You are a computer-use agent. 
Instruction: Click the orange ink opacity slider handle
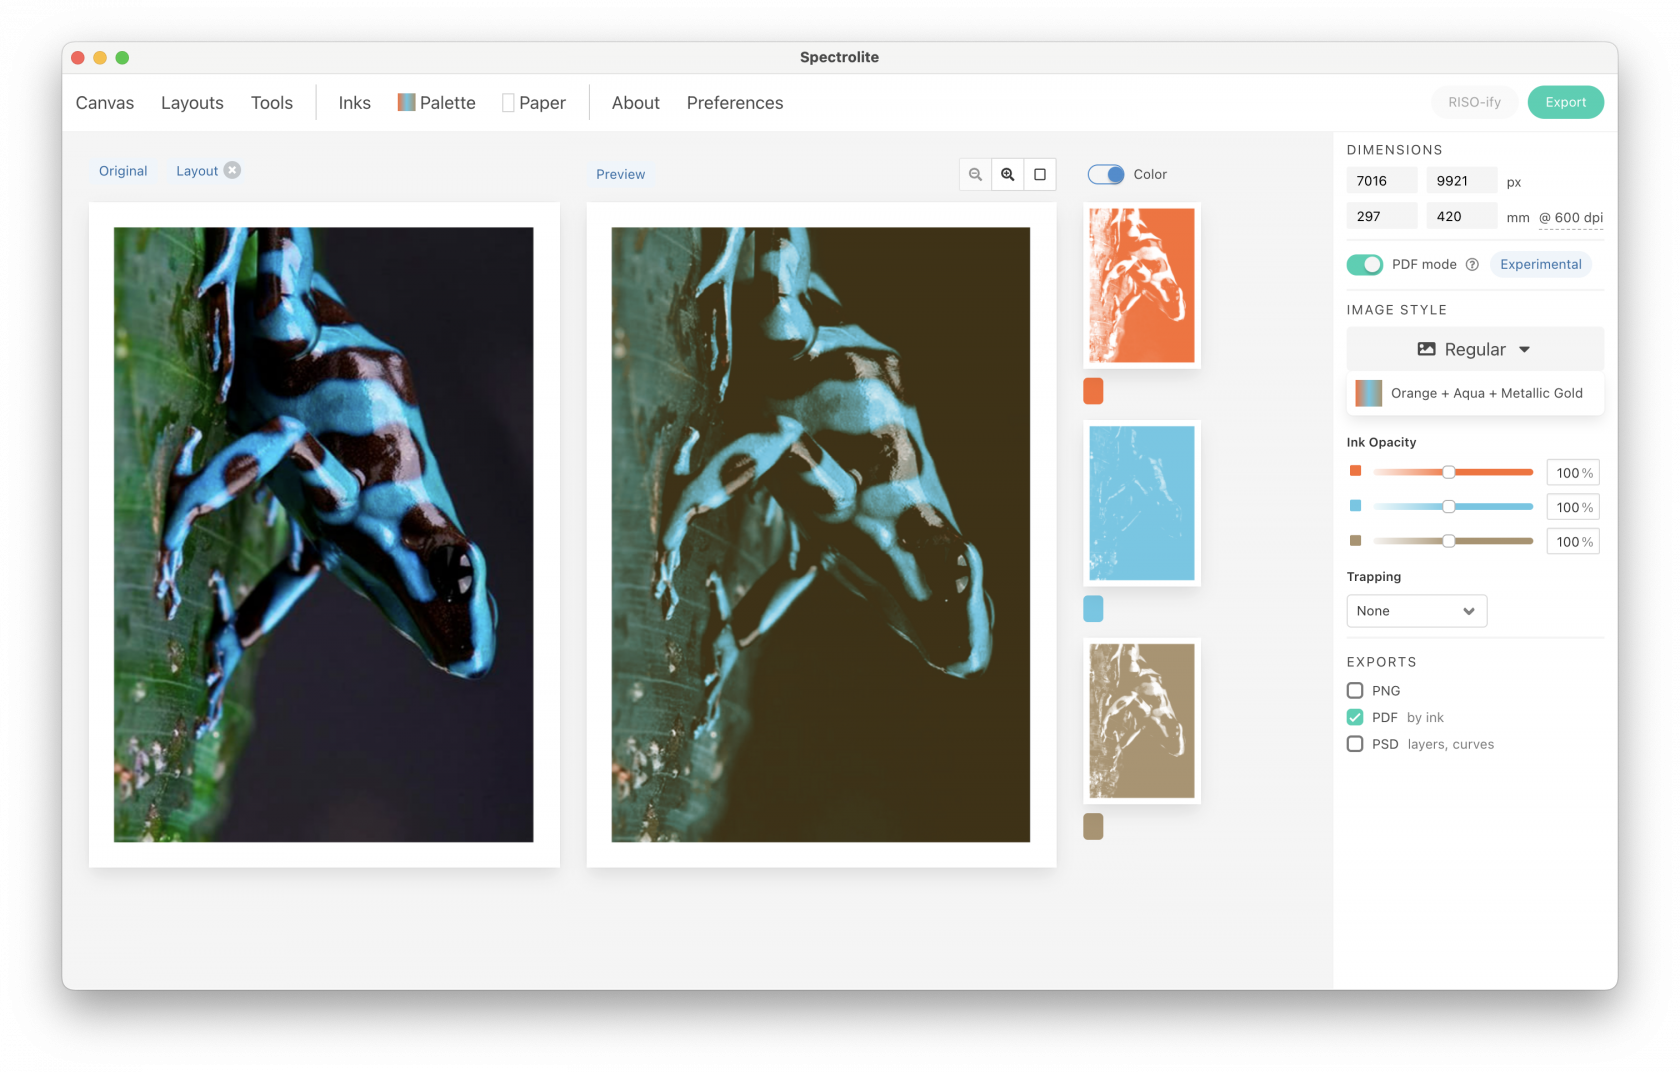1448,472
